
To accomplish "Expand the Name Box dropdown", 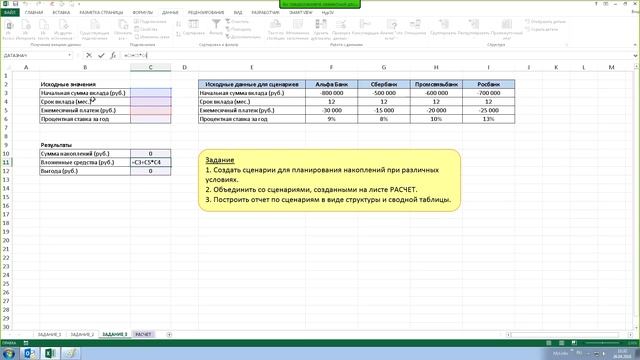I will click(69, 55).
